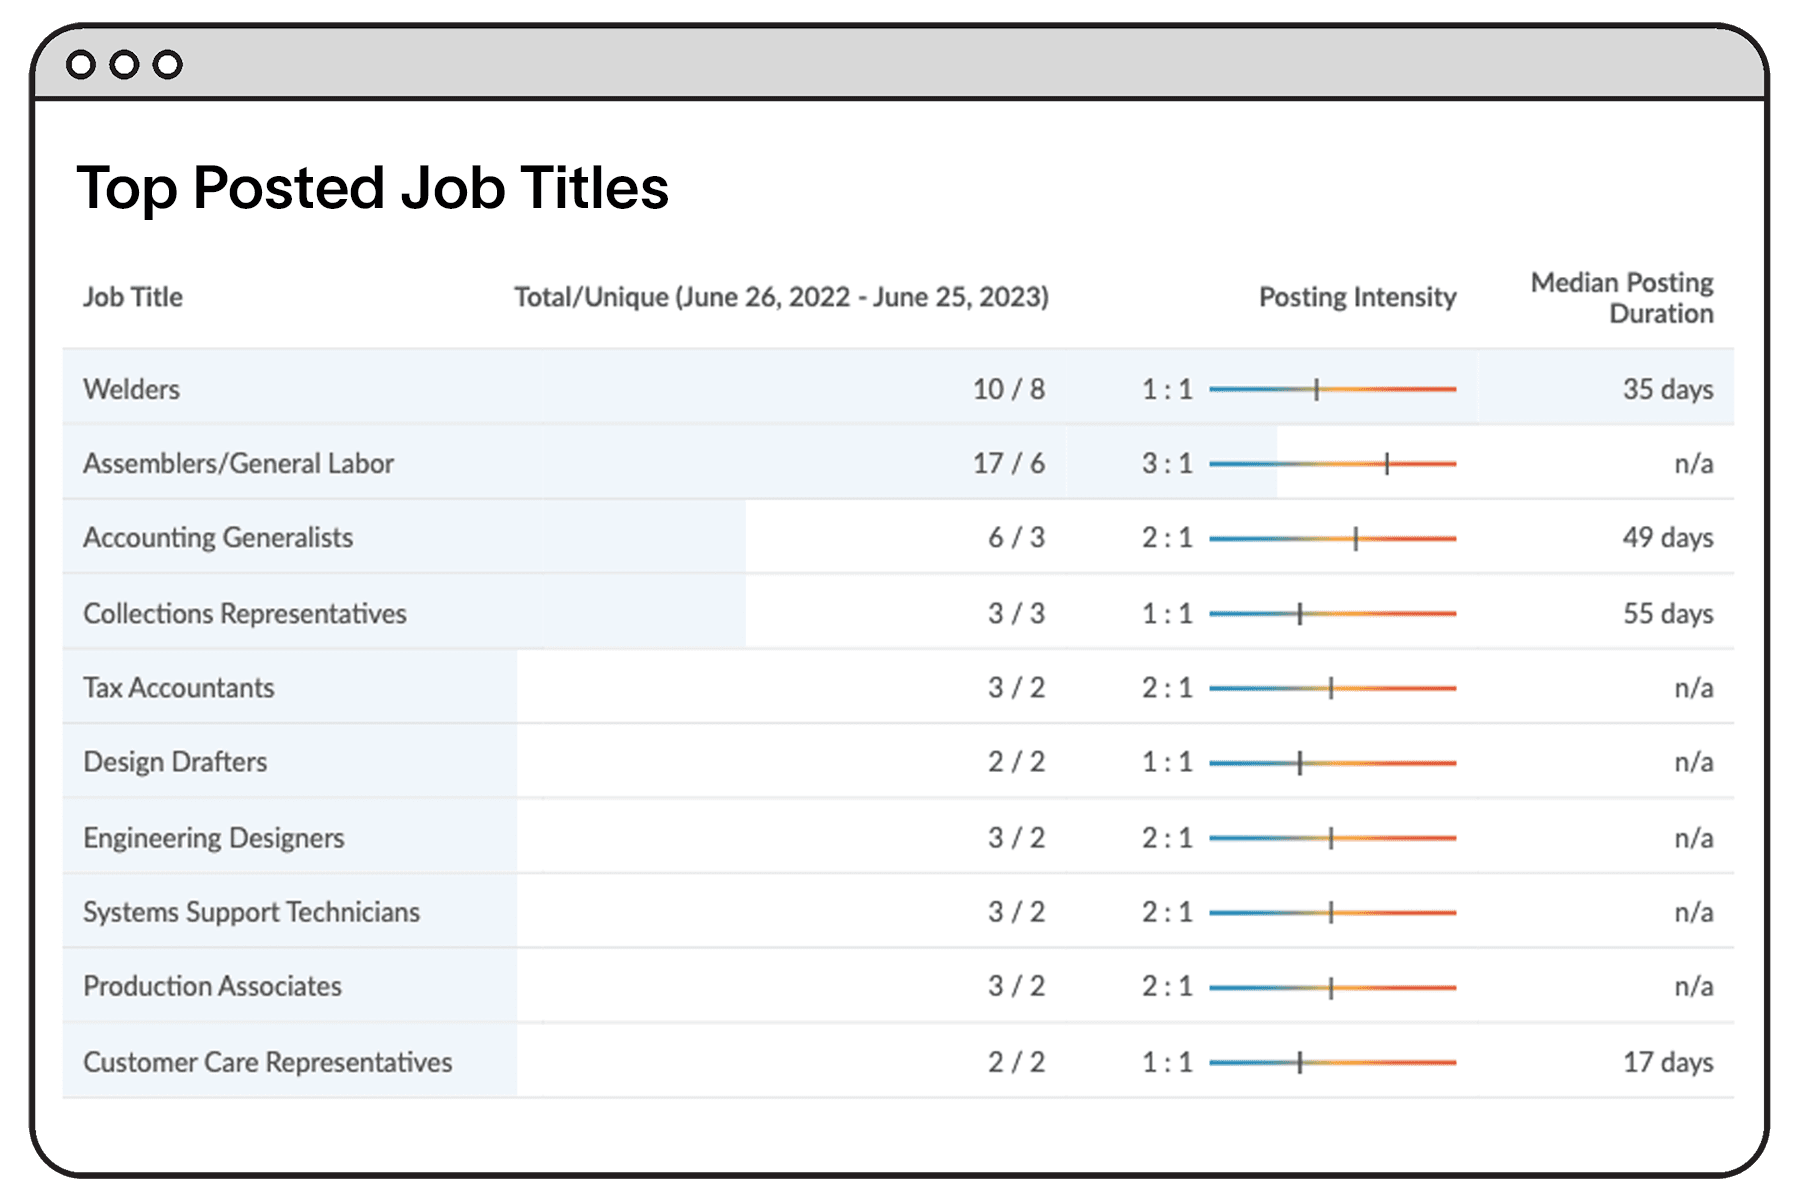
Task: Select the Tax Accountants job title
Action: pyautogui.click(x=179, y=688)
